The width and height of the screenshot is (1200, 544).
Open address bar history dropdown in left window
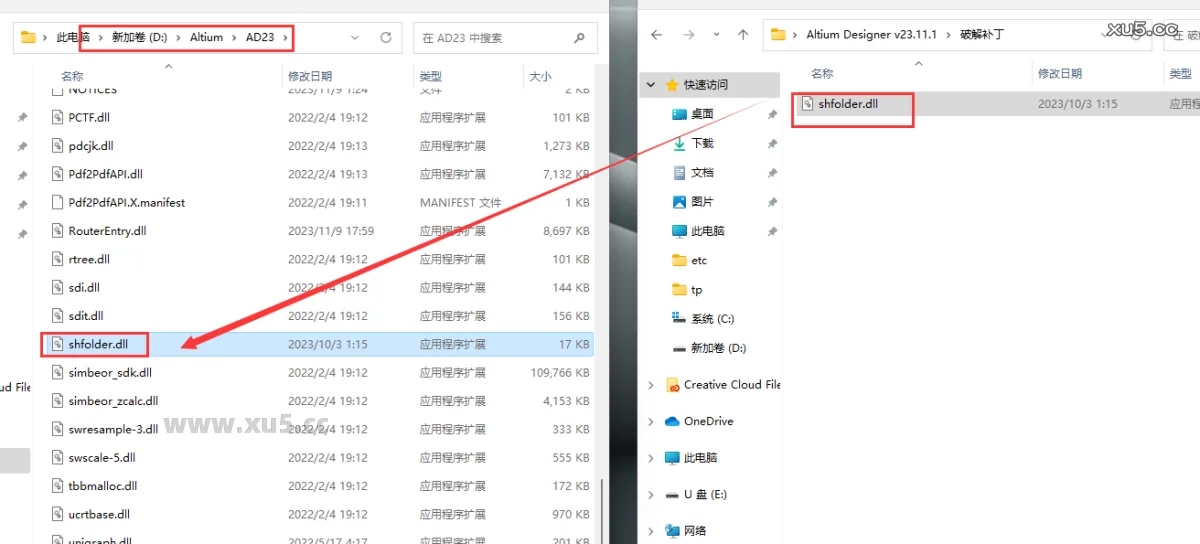[x=356, y=38]
